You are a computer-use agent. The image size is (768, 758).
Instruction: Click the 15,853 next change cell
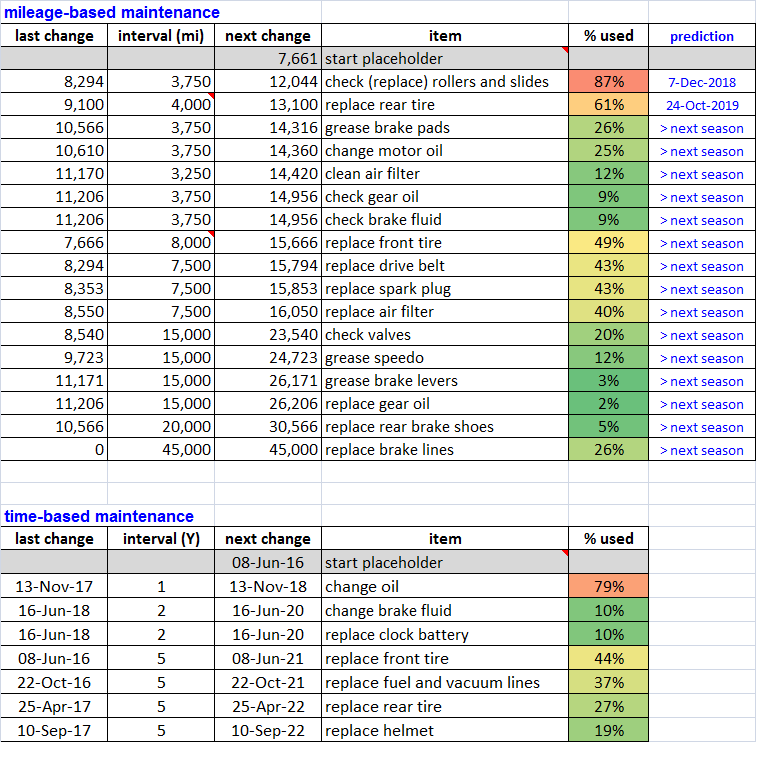click(x=268, y=289)
